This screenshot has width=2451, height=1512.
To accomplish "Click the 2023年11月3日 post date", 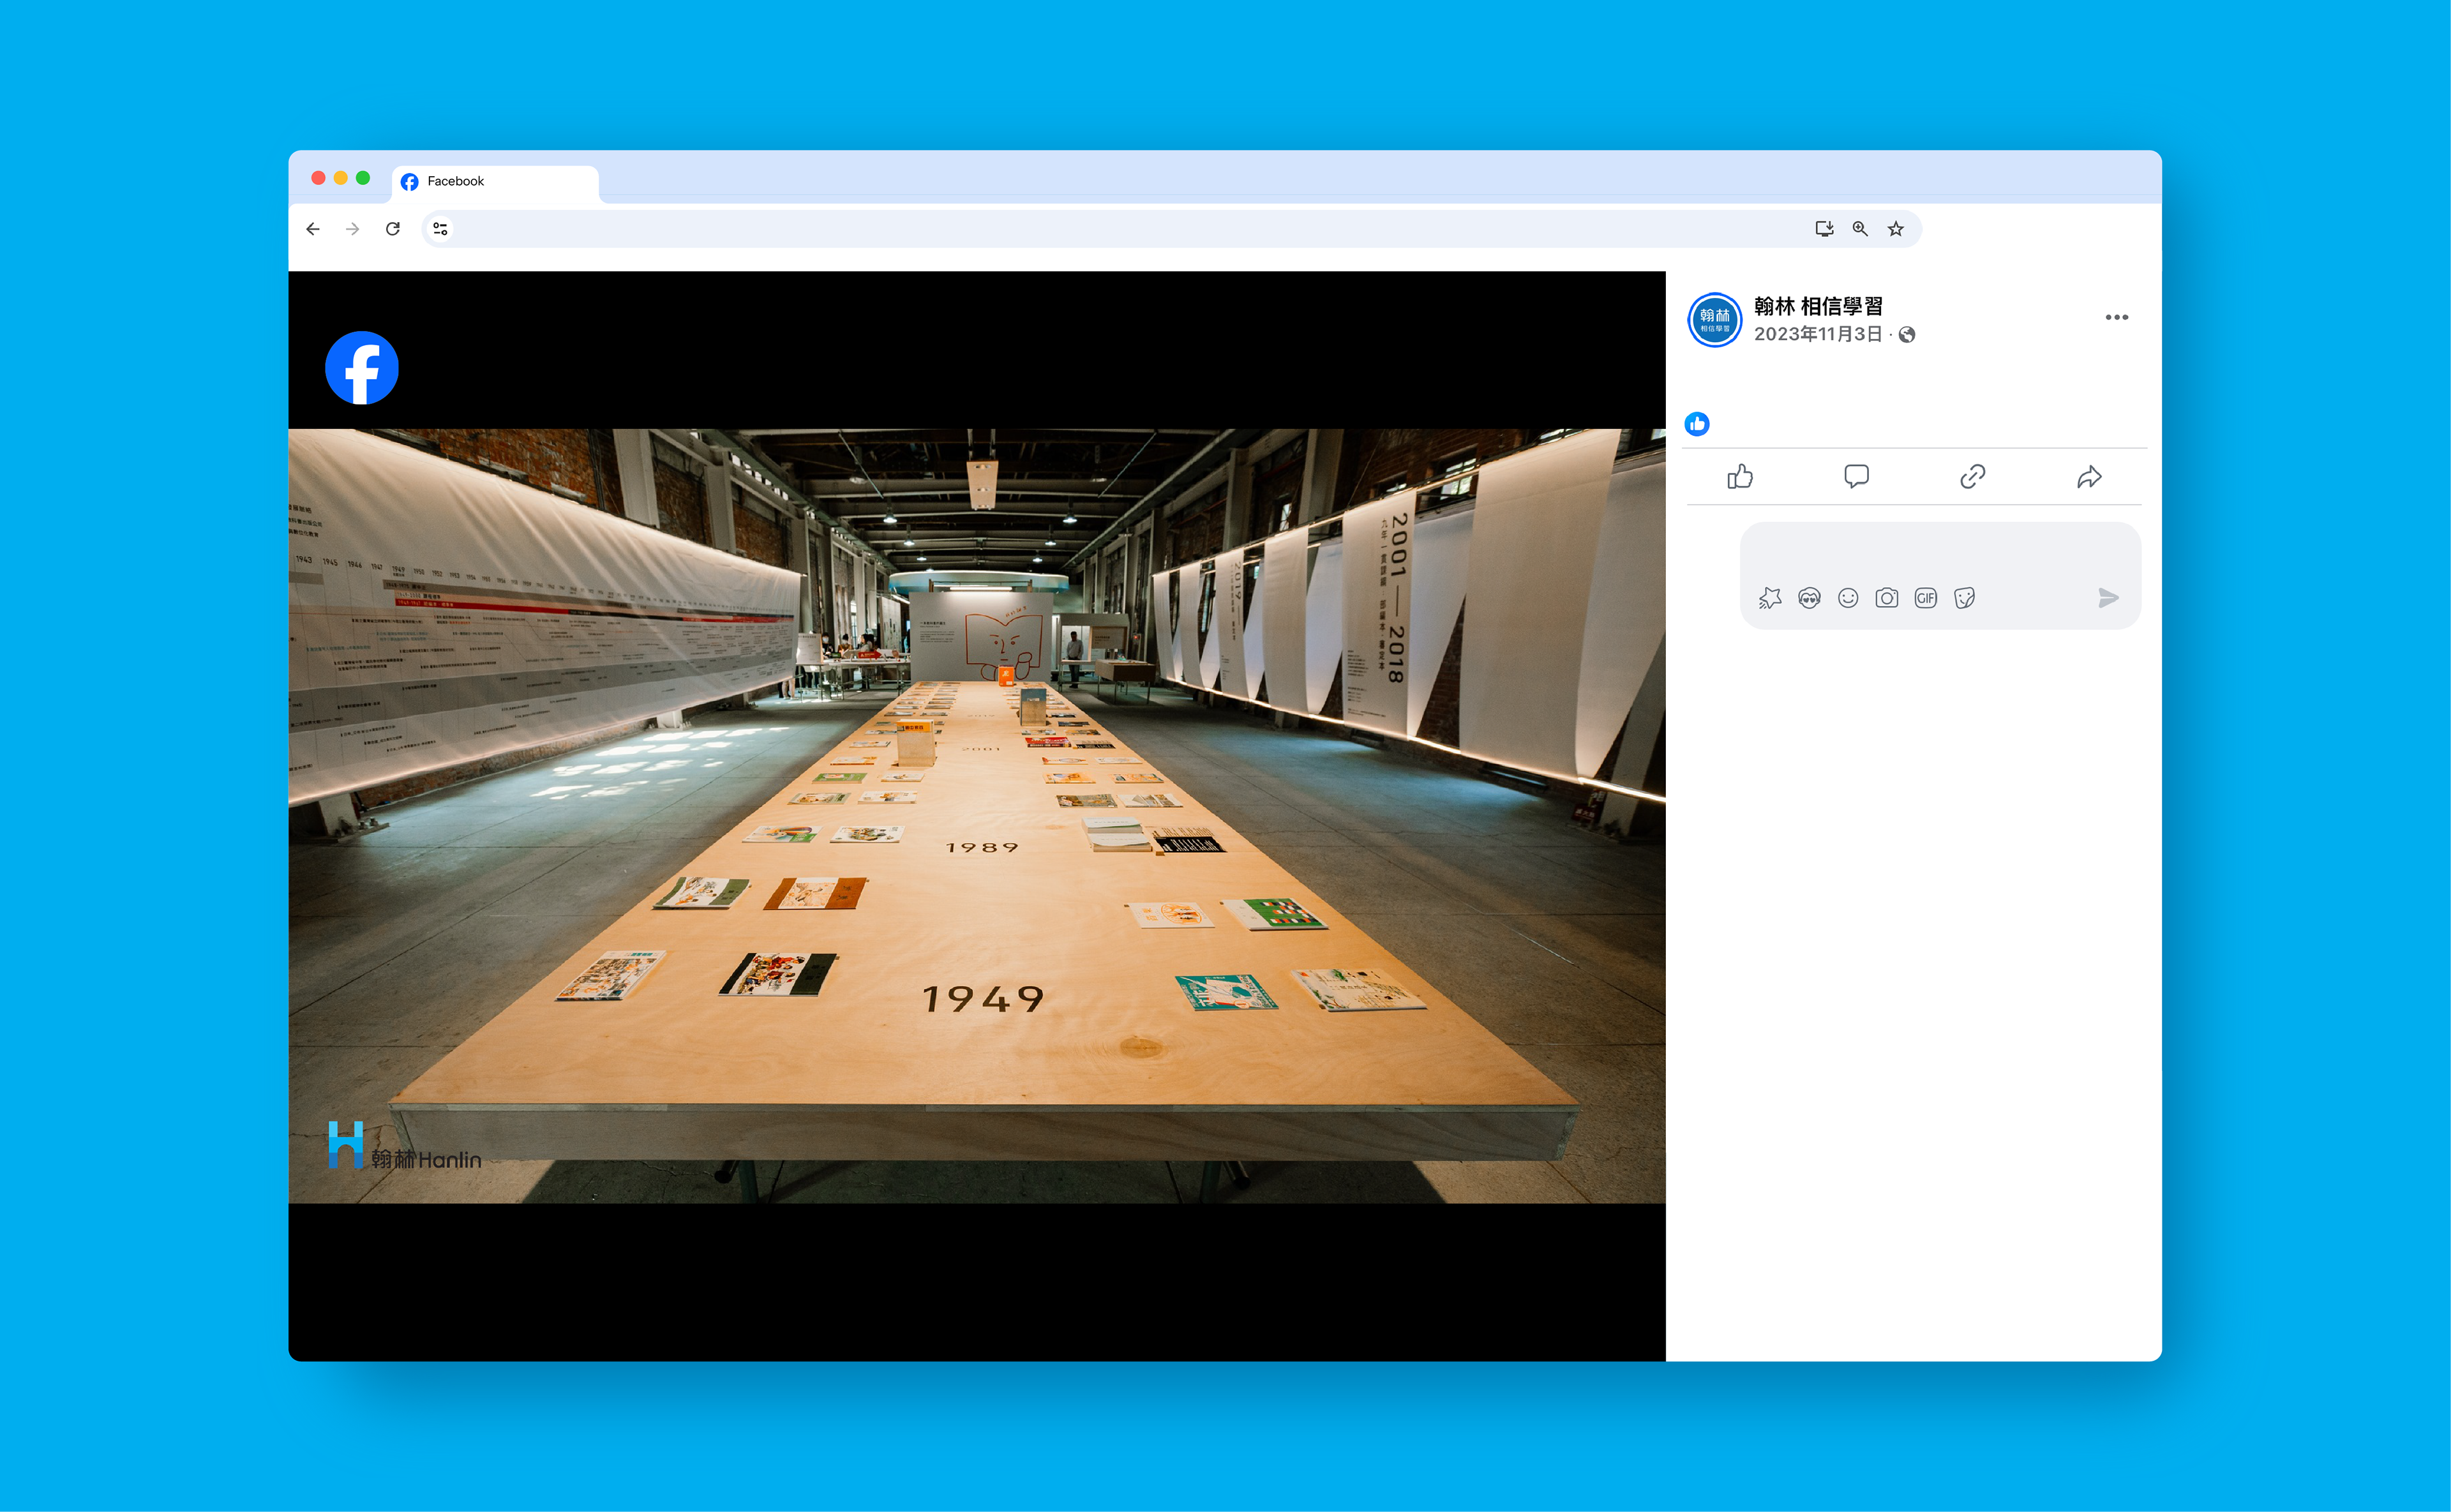I will [1817, 334].
